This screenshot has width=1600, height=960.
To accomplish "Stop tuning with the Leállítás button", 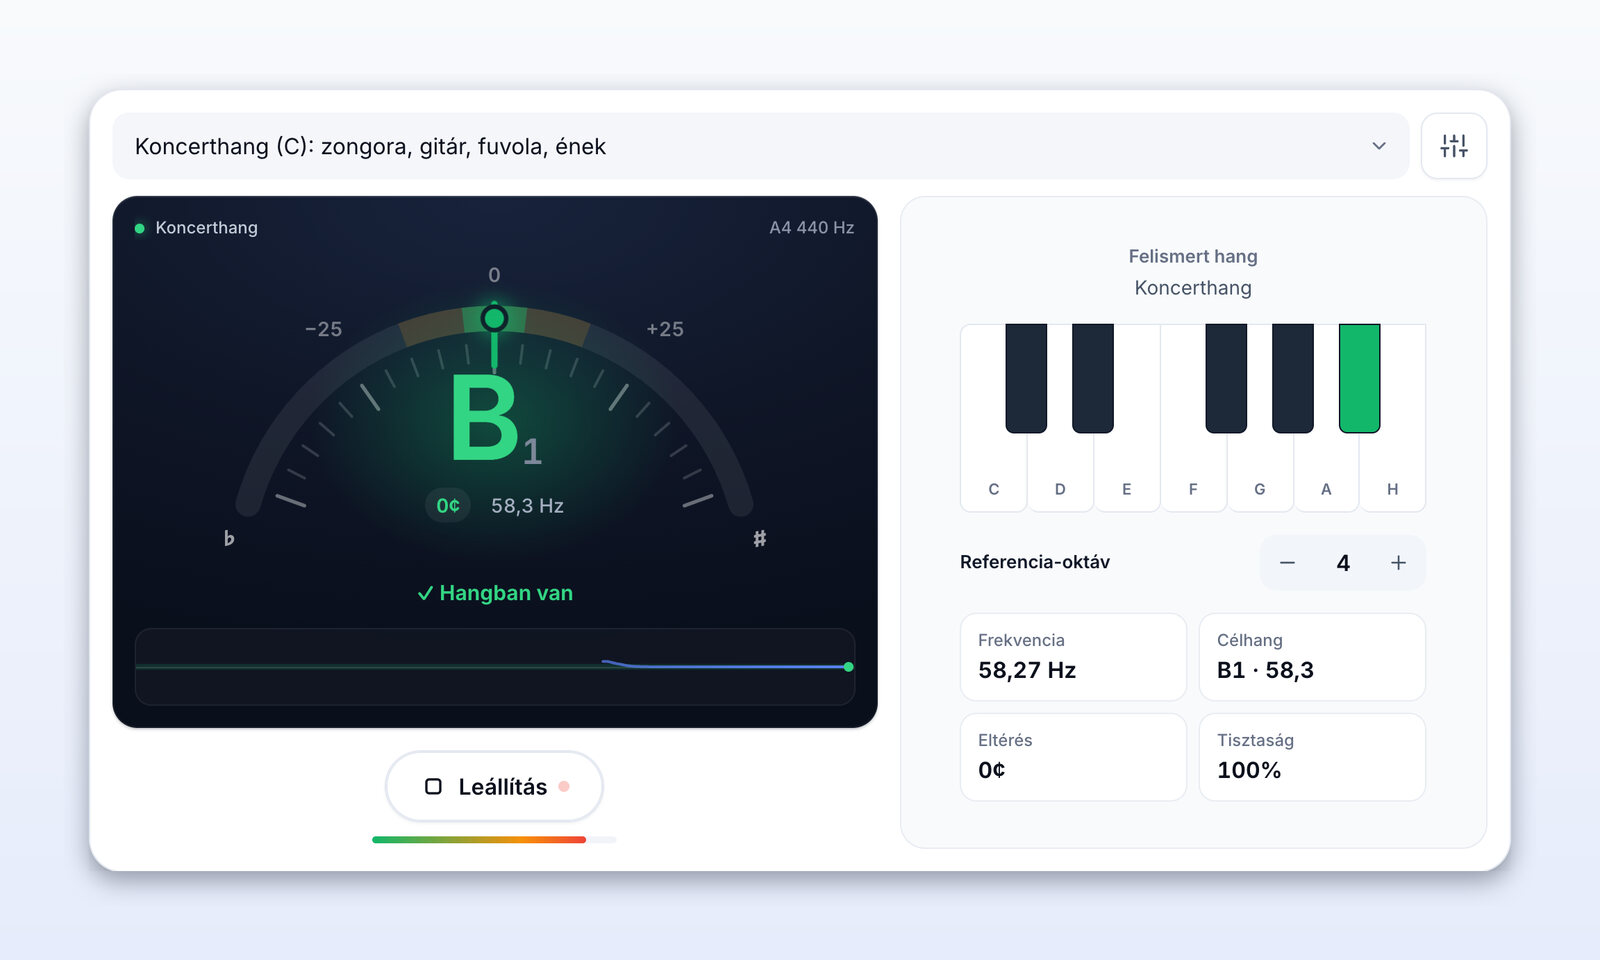I will click(x=494, y=786).
